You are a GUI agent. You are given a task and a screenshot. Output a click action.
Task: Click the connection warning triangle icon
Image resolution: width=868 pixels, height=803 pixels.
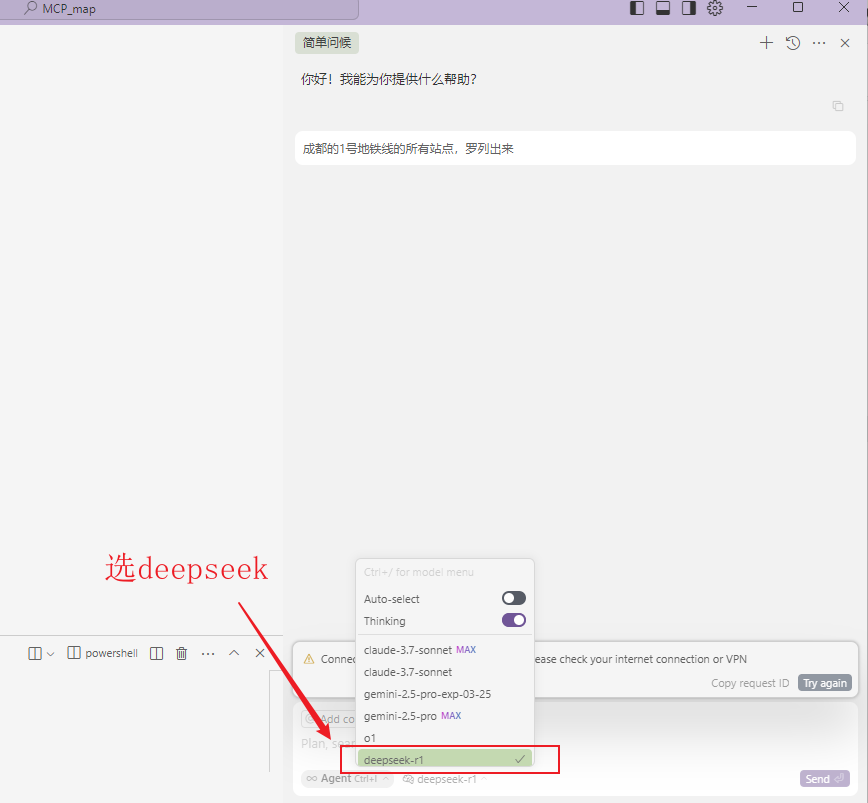point(309,659)
